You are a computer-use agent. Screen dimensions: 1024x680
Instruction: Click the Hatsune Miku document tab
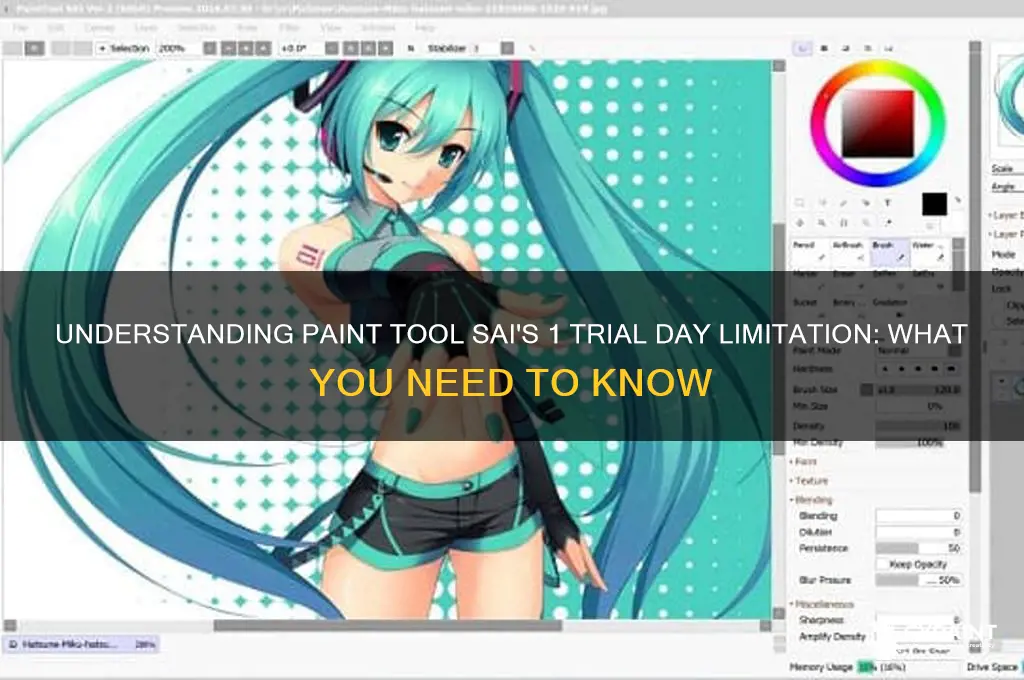click(x=81, y=645)
